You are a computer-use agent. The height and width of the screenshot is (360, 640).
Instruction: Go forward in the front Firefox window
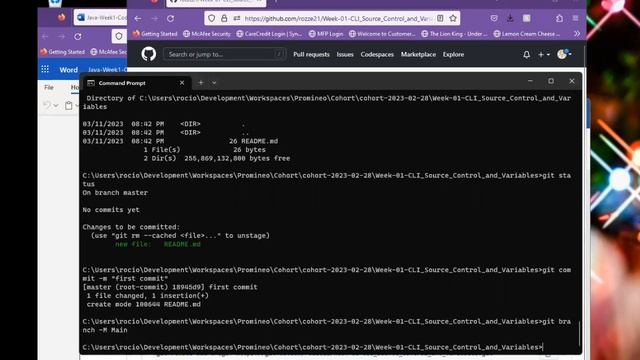coord(154,18)
